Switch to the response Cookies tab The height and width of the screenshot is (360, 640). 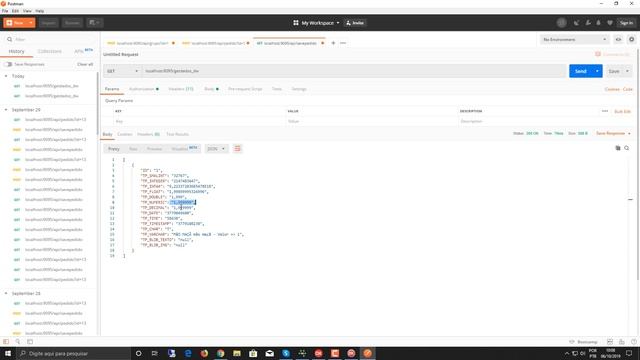point(125,134)
